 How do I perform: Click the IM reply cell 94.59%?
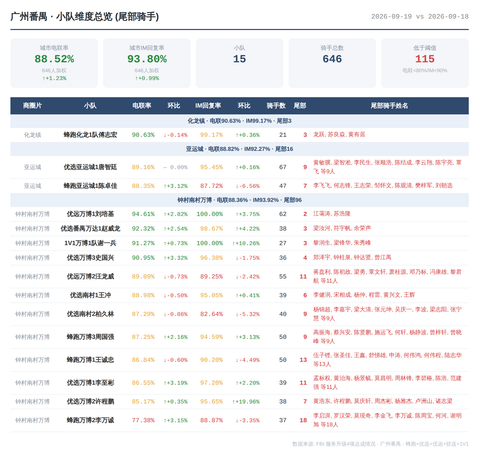[x=211, y=337]
